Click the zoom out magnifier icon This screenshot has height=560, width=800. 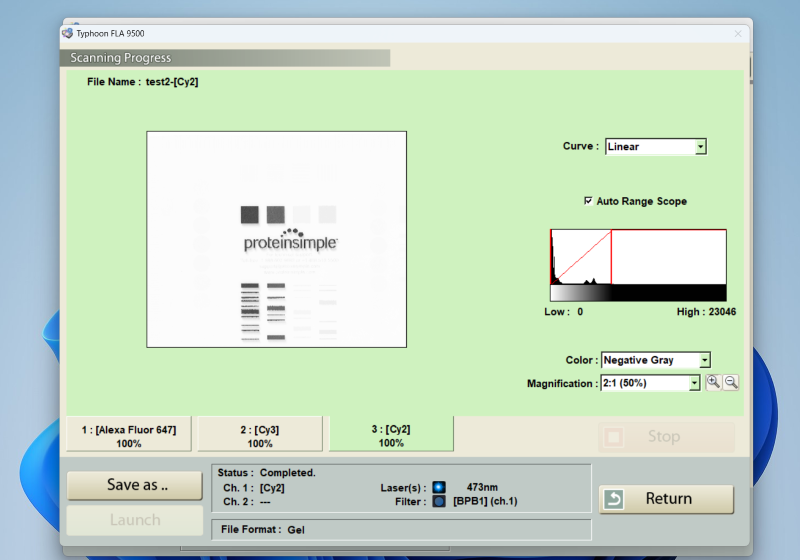[731, 383]
